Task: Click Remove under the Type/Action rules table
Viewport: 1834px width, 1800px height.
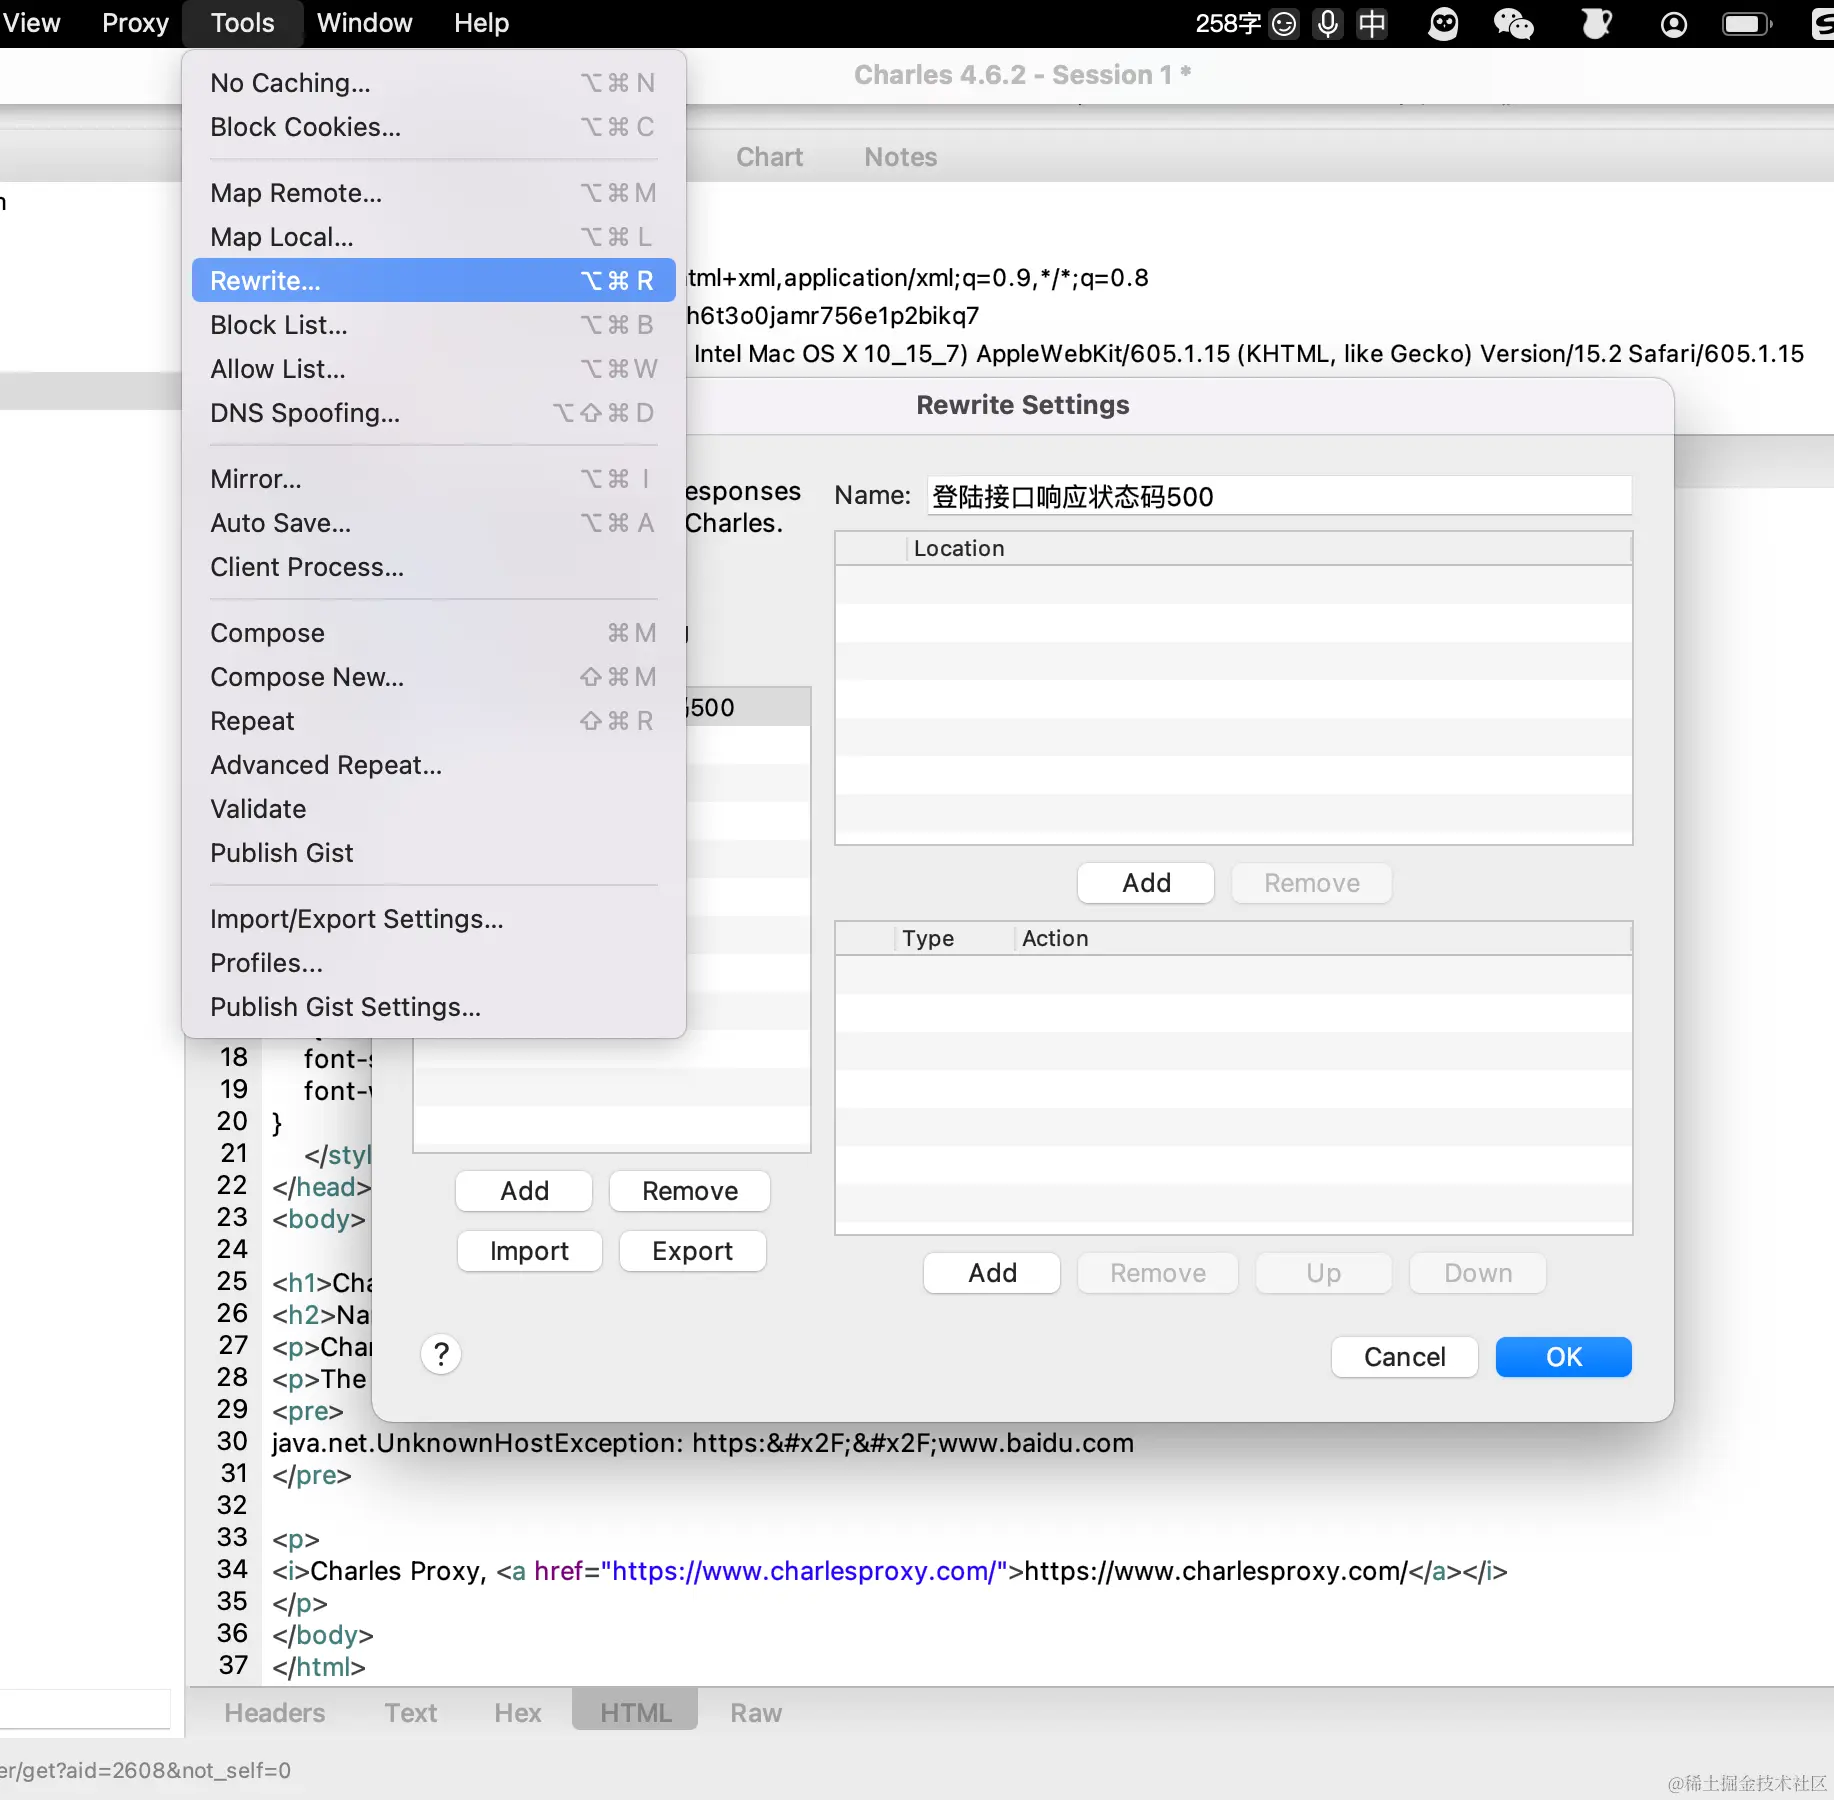Action: [x=1158, y=1273]
